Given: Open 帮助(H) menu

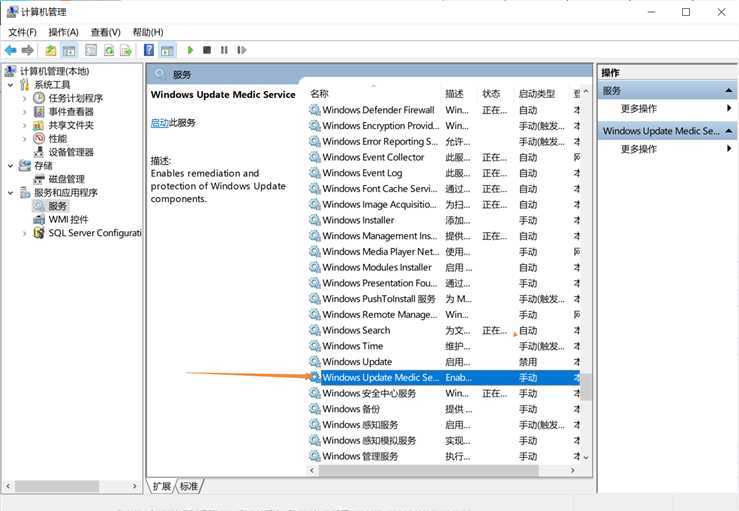Looking at the screenshot, I should coord(148,32).
